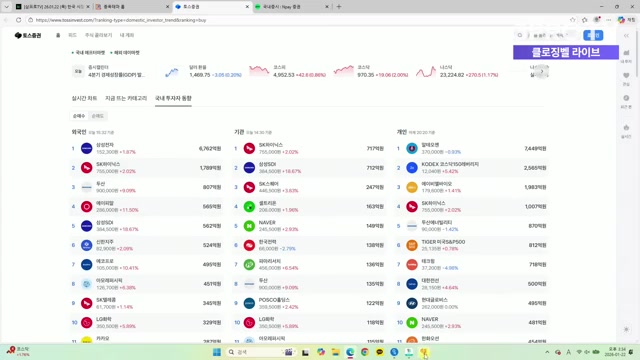
Task: Open the 증시캘린더 GDP event card
Action: [x=109, y=71]
